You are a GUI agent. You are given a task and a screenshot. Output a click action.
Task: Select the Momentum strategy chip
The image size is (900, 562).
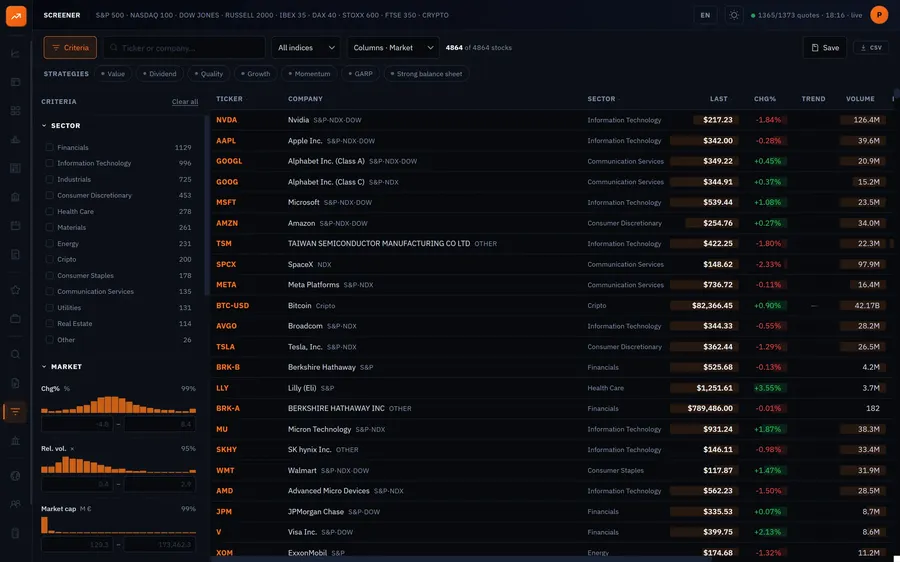[x=309, y=73]
